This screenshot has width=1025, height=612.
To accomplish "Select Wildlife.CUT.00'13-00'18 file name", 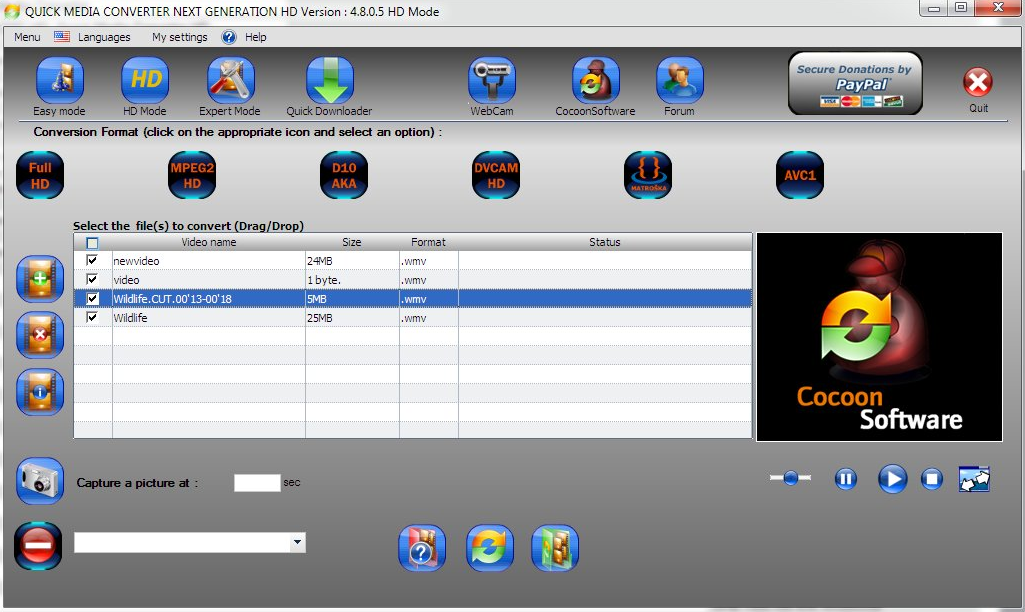I will click(x=173, y=299).
